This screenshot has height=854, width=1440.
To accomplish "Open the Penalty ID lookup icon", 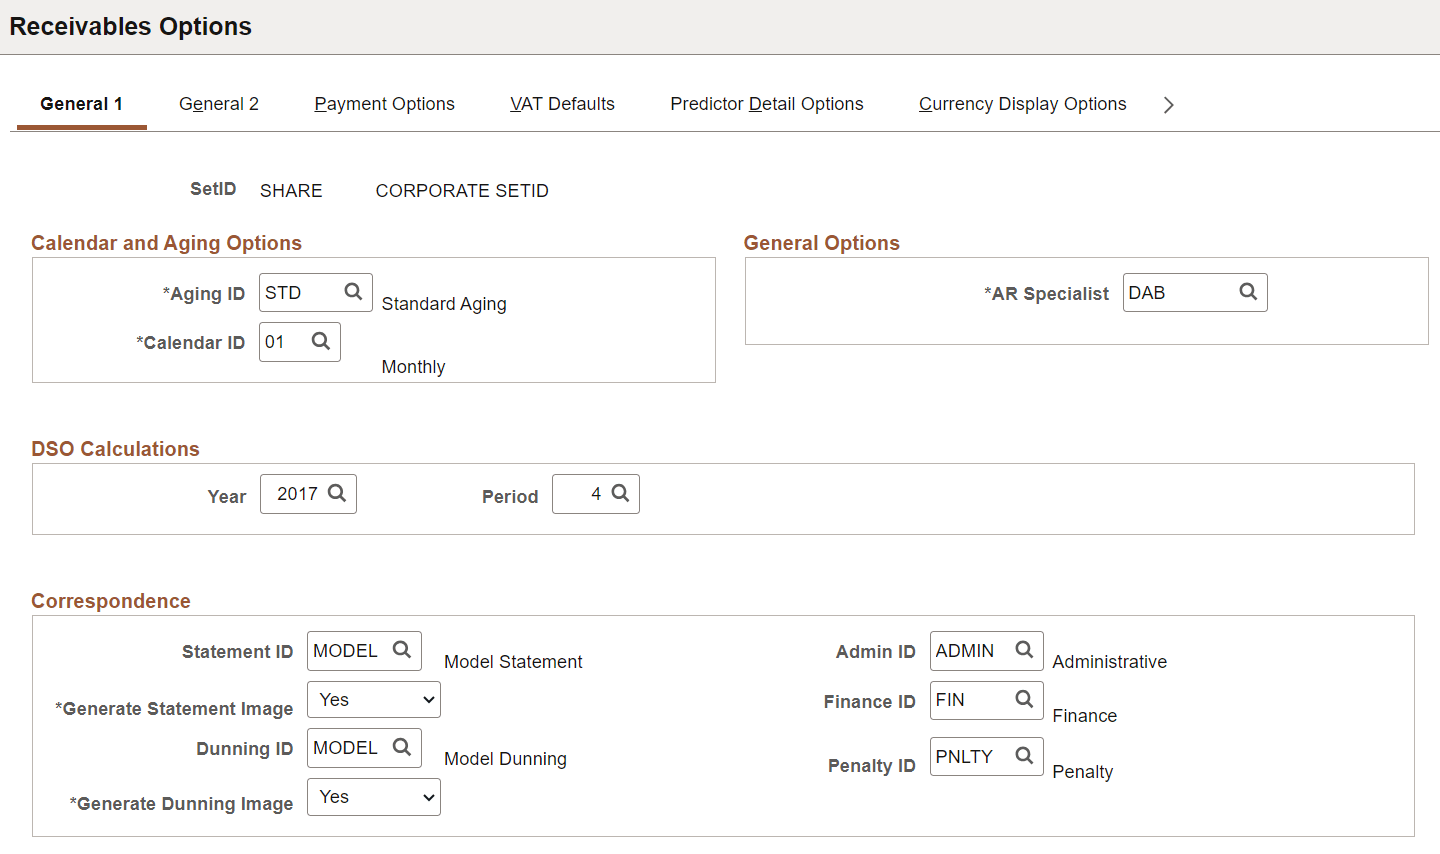I will pyautogui.click(x=1024, y=756).
